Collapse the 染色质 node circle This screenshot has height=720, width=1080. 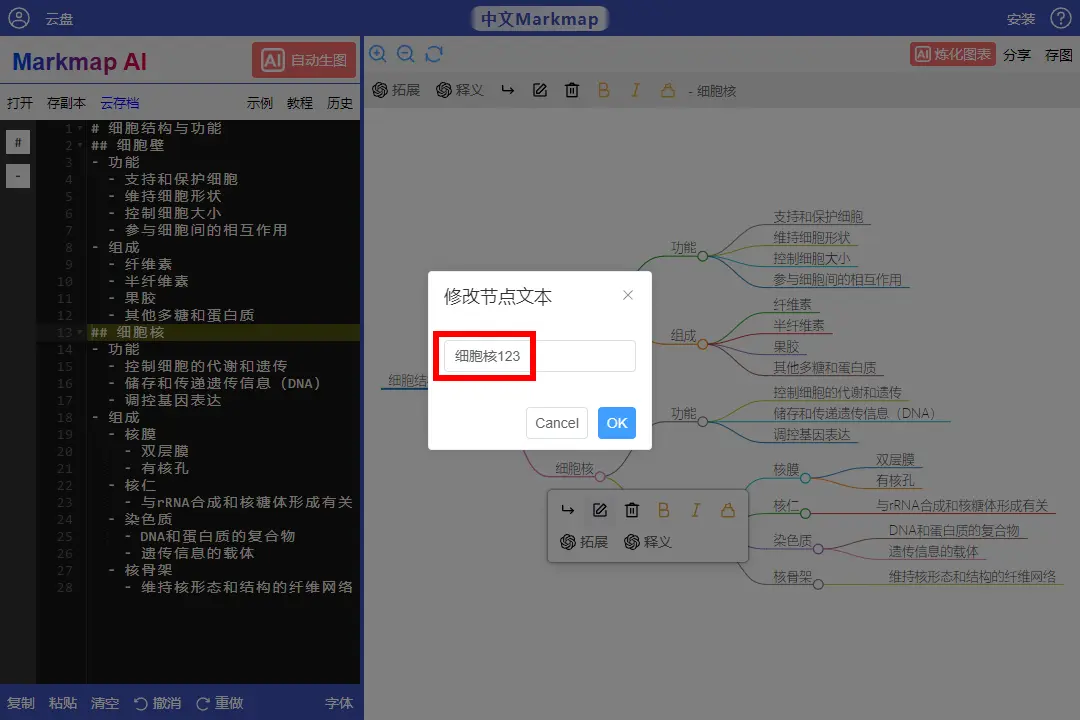[x=818, y=549]
